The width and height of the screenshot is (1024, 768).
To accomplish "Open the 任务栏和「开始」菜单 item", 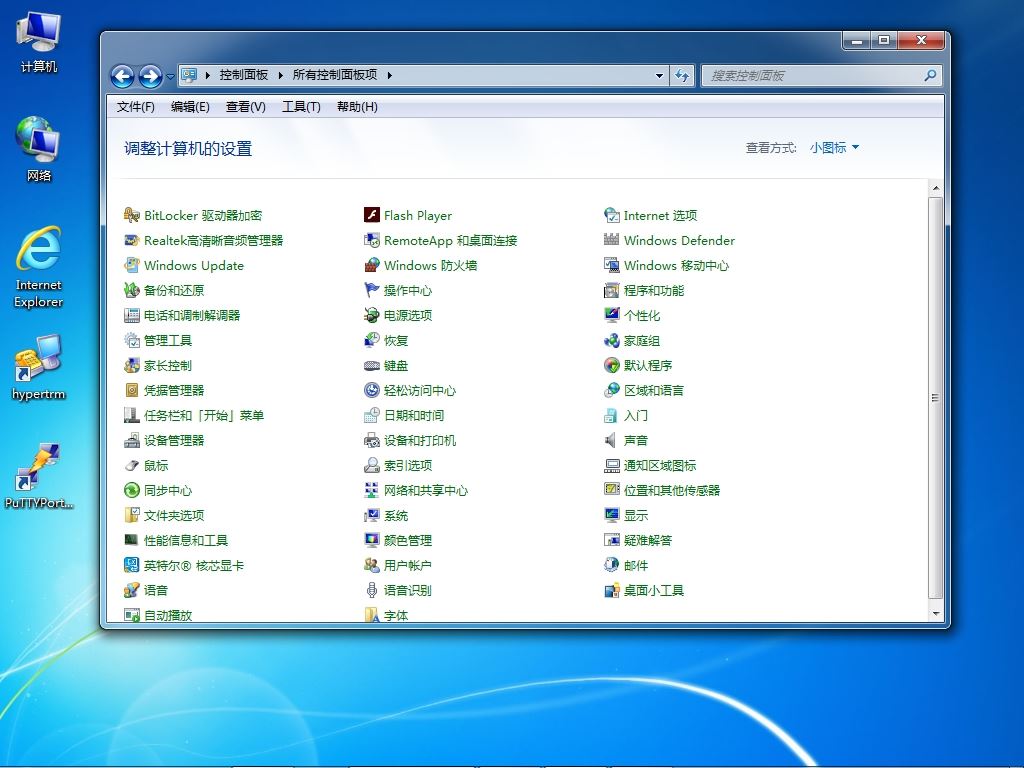I will tap(204, 415).
